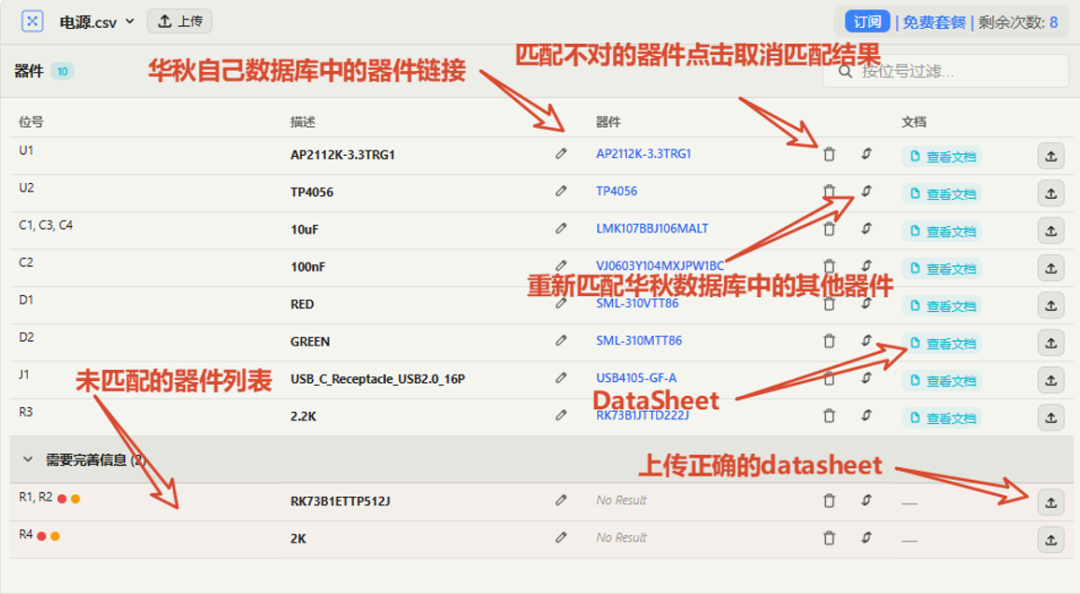Viewport: 1080px width, 594px height.
Task: Delete the match for R3 row
Action: point(829,416)
